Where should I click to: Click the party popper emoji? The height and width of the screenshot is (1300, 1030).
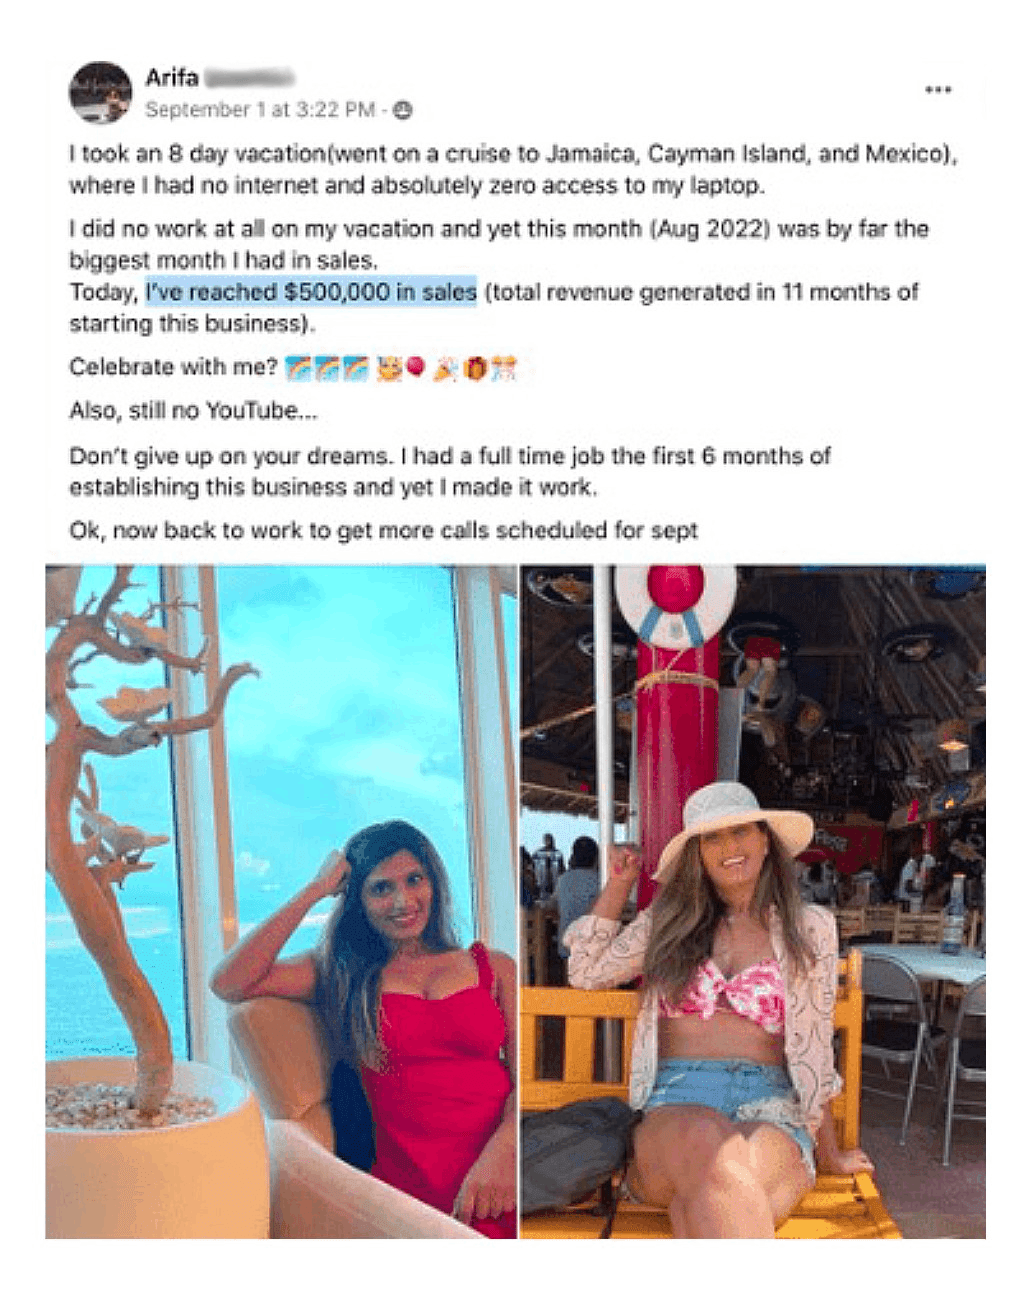pos(447,368)
